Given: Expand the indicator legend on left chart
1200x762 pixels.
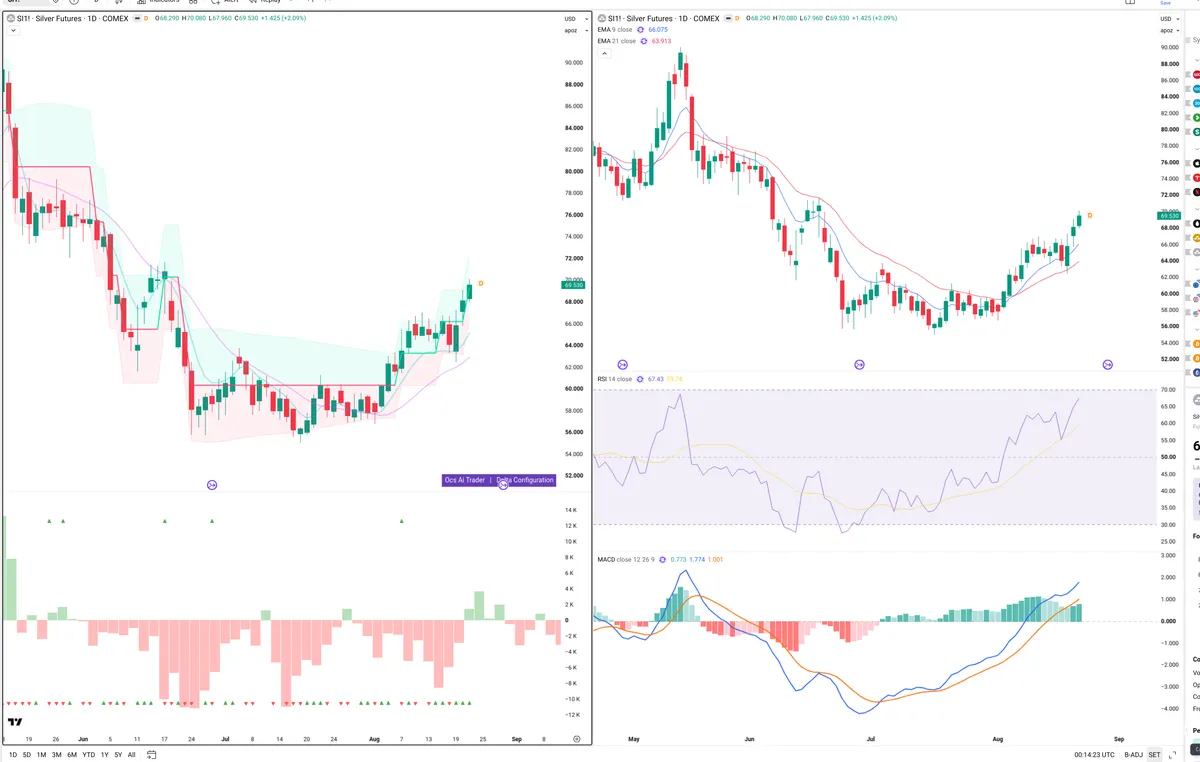Looking at the screenshot, I should pos(11,30).
